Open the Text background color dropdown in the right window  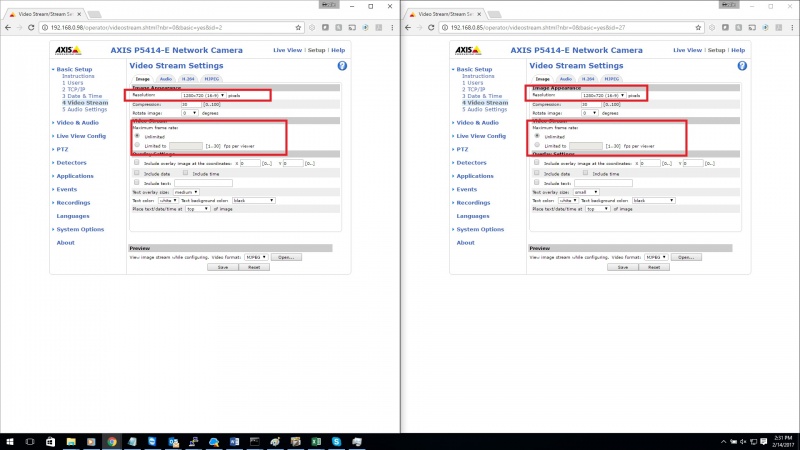(x=654, y=201)
